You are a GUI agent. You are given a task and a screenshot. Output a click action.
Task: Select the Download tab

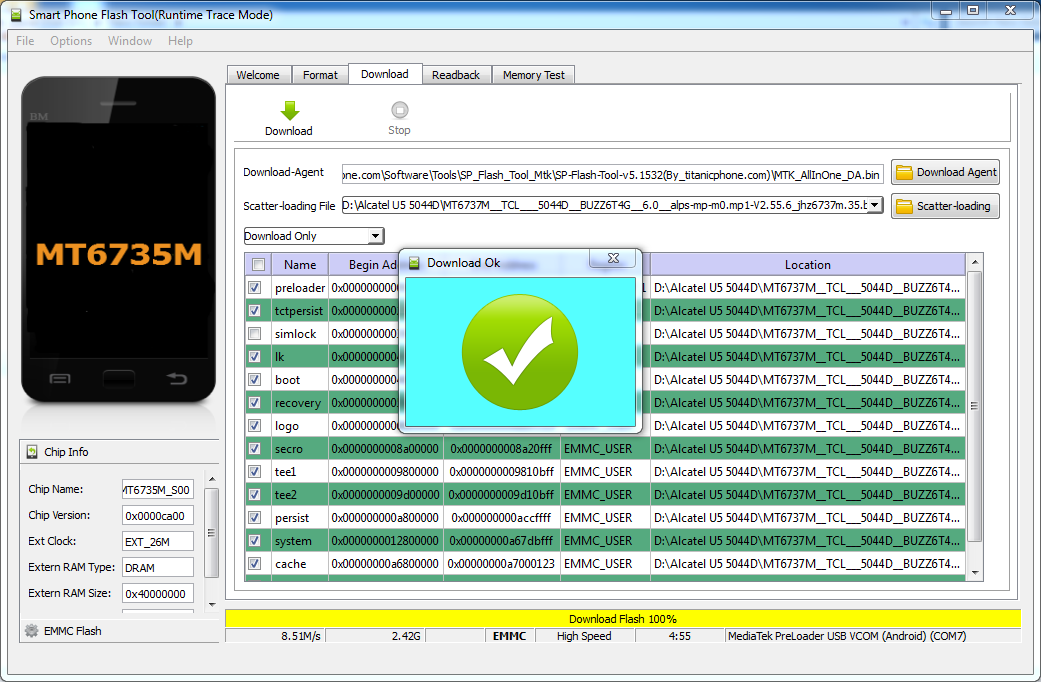(385, 74)
